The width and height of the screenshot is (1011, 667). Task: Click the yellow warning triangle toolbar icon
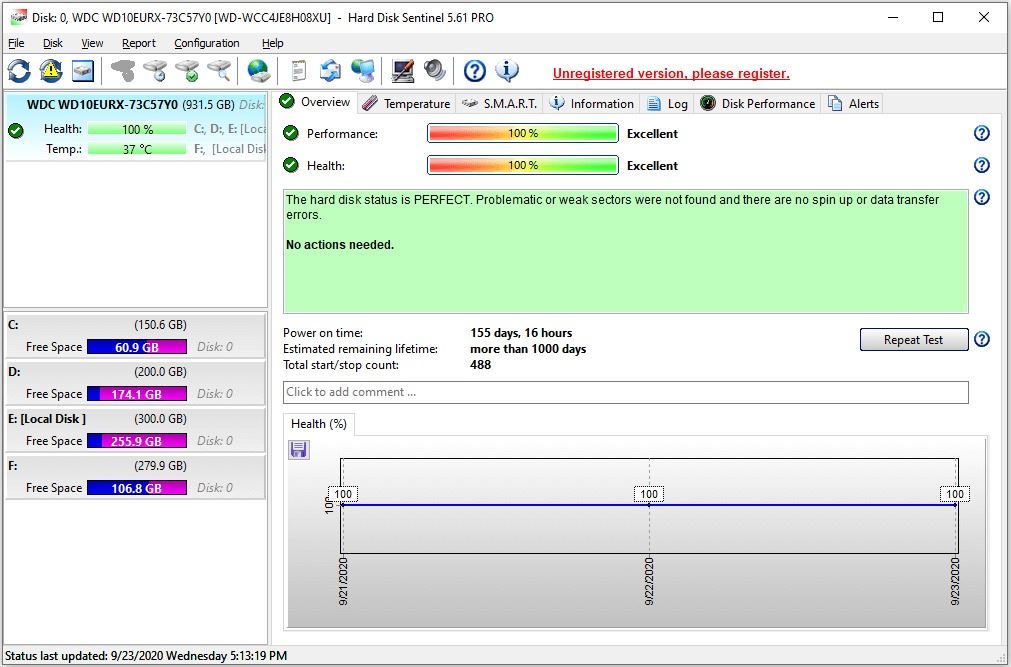51,71
